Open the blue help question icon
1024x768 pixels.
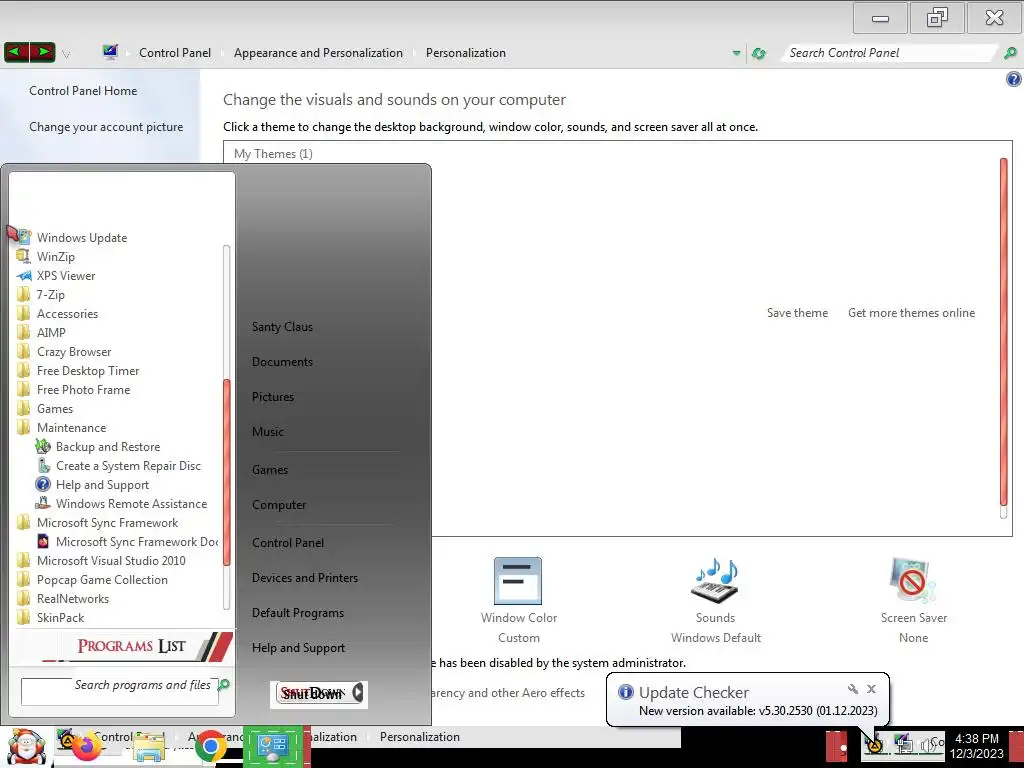1013,80
